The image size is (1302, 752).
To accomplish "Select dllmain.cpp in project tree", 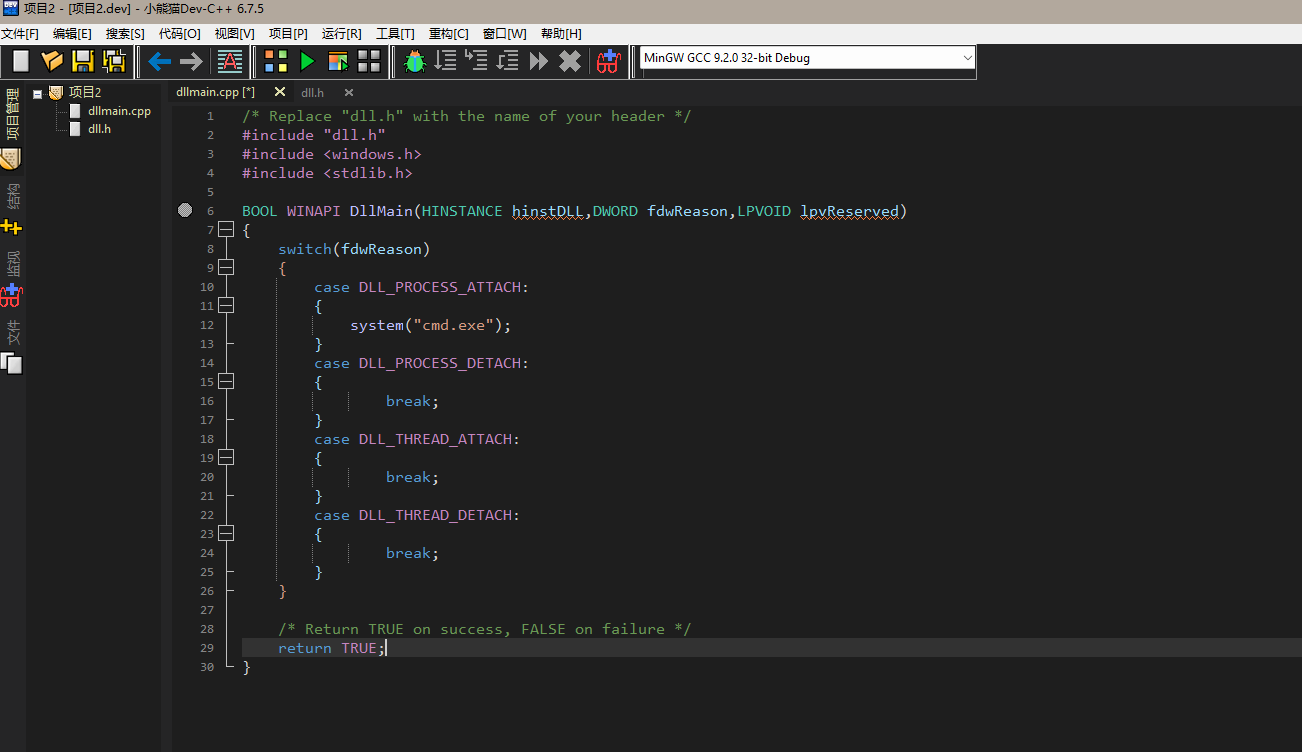I will click(119, 111).
